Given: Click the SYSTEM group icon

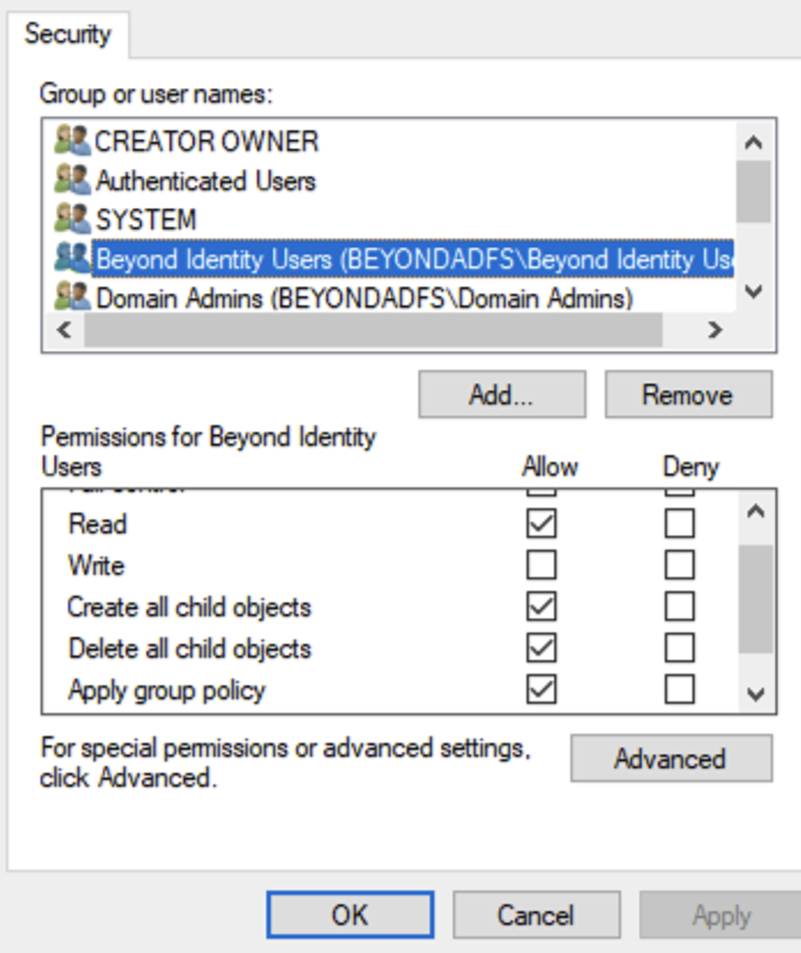Looking at the screenshot, I should pyautogui.click(x=72, y=219).
